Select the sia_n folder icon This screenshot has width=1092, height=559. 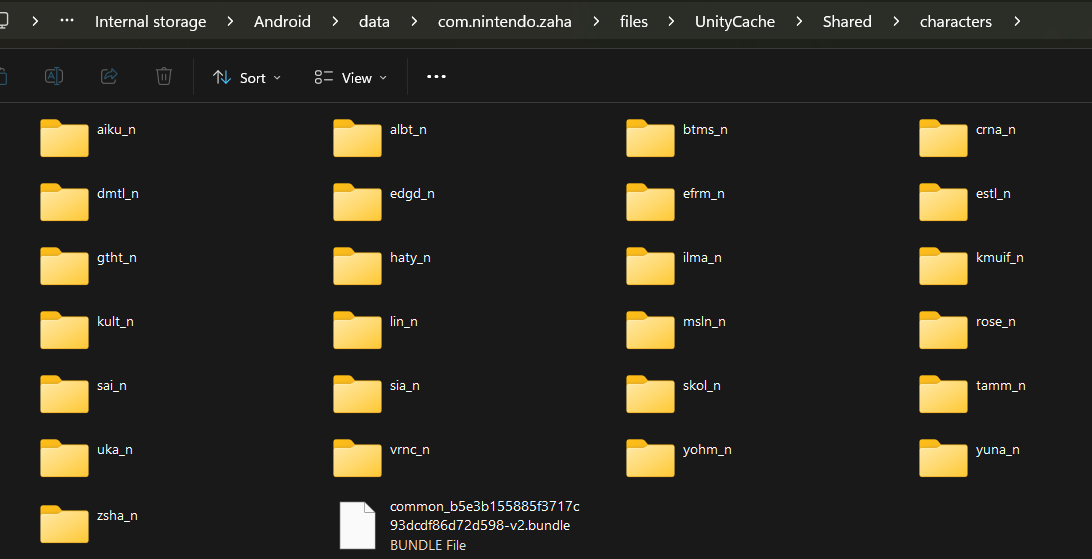[x=357, y=394]
